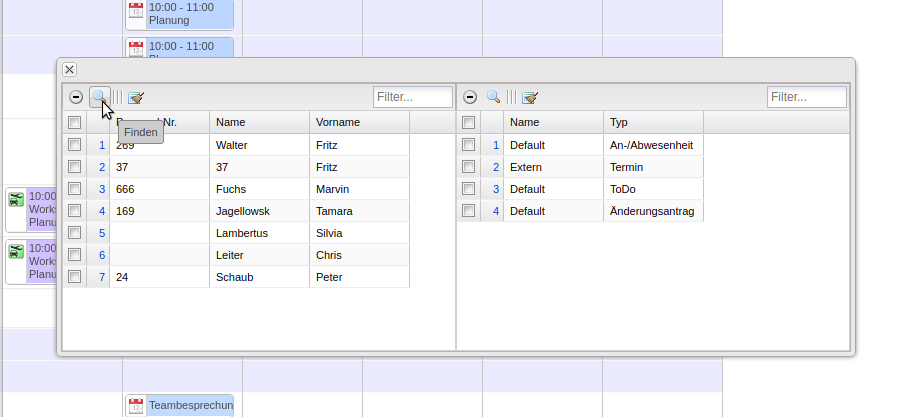The width and height of the screenshot is (912, 417).
Task: Click the Finden search icon in left panel
Action: (x=99, y=97)
